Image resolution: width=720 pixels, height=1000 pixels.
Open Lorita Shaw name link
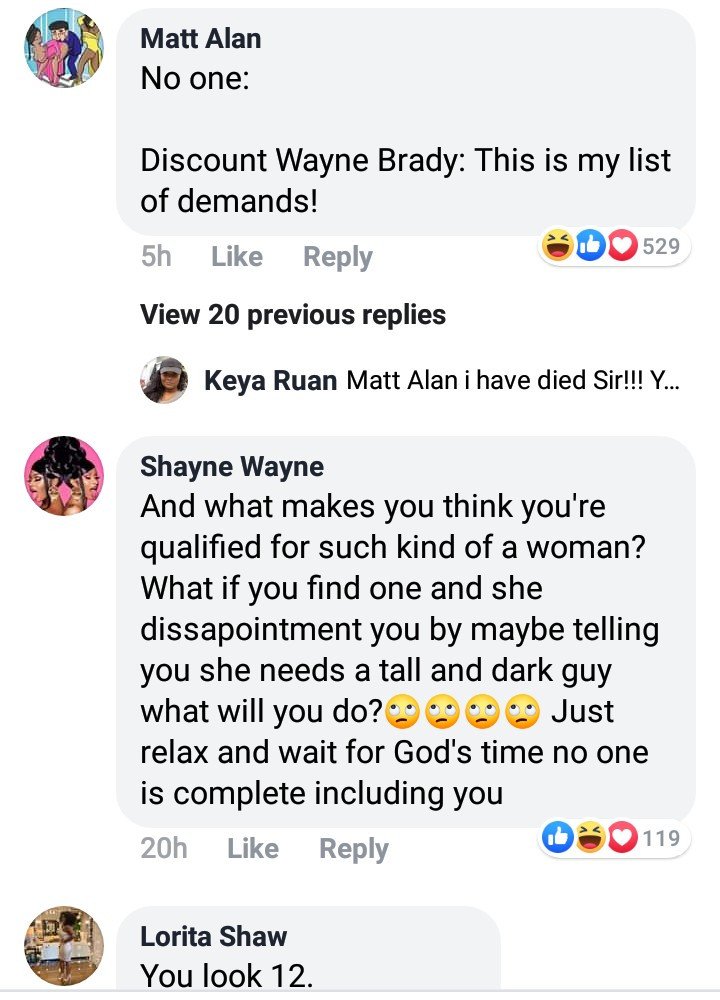214,936
